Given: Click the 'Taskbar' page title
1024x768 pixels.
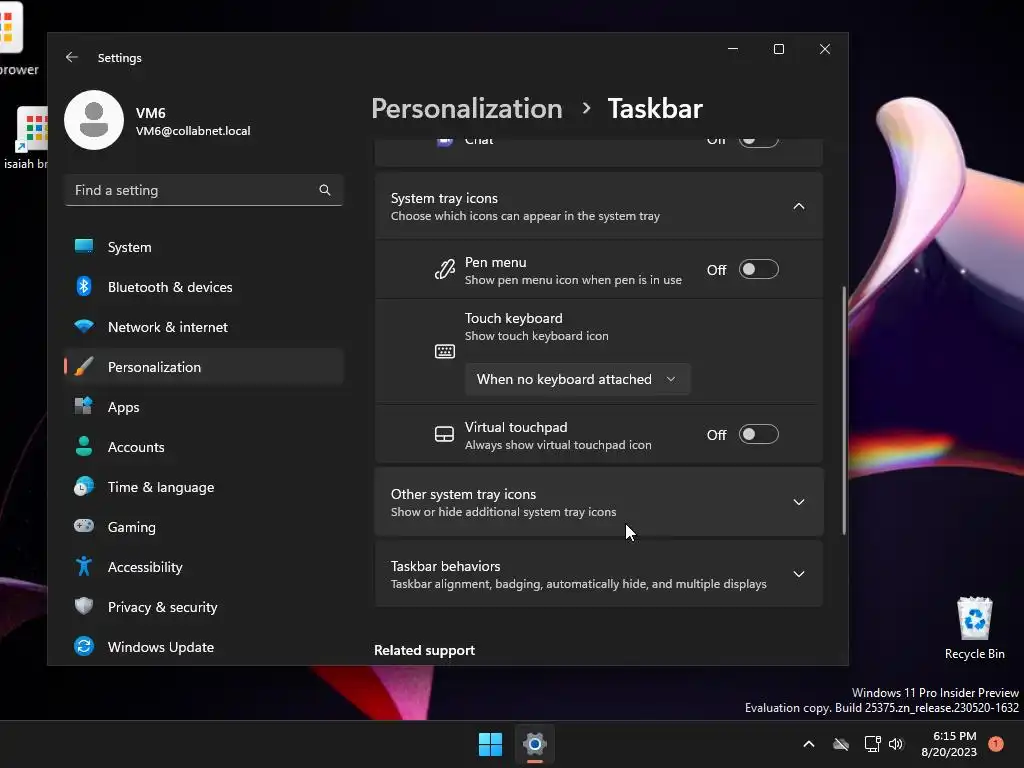Looking at the screenshot, I should coord(655,108).
